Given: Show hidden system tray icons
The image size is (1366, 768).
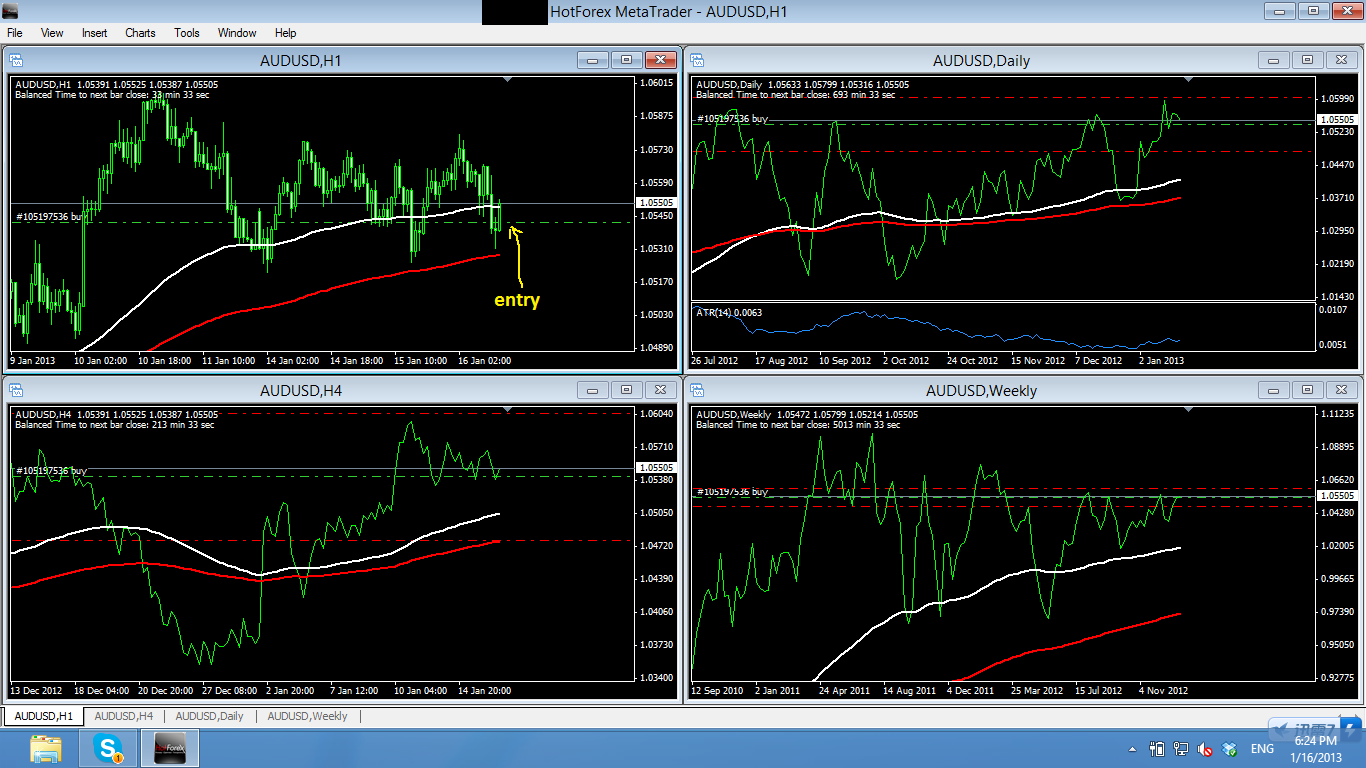Looking at the screenshot, I should 1133,749.
